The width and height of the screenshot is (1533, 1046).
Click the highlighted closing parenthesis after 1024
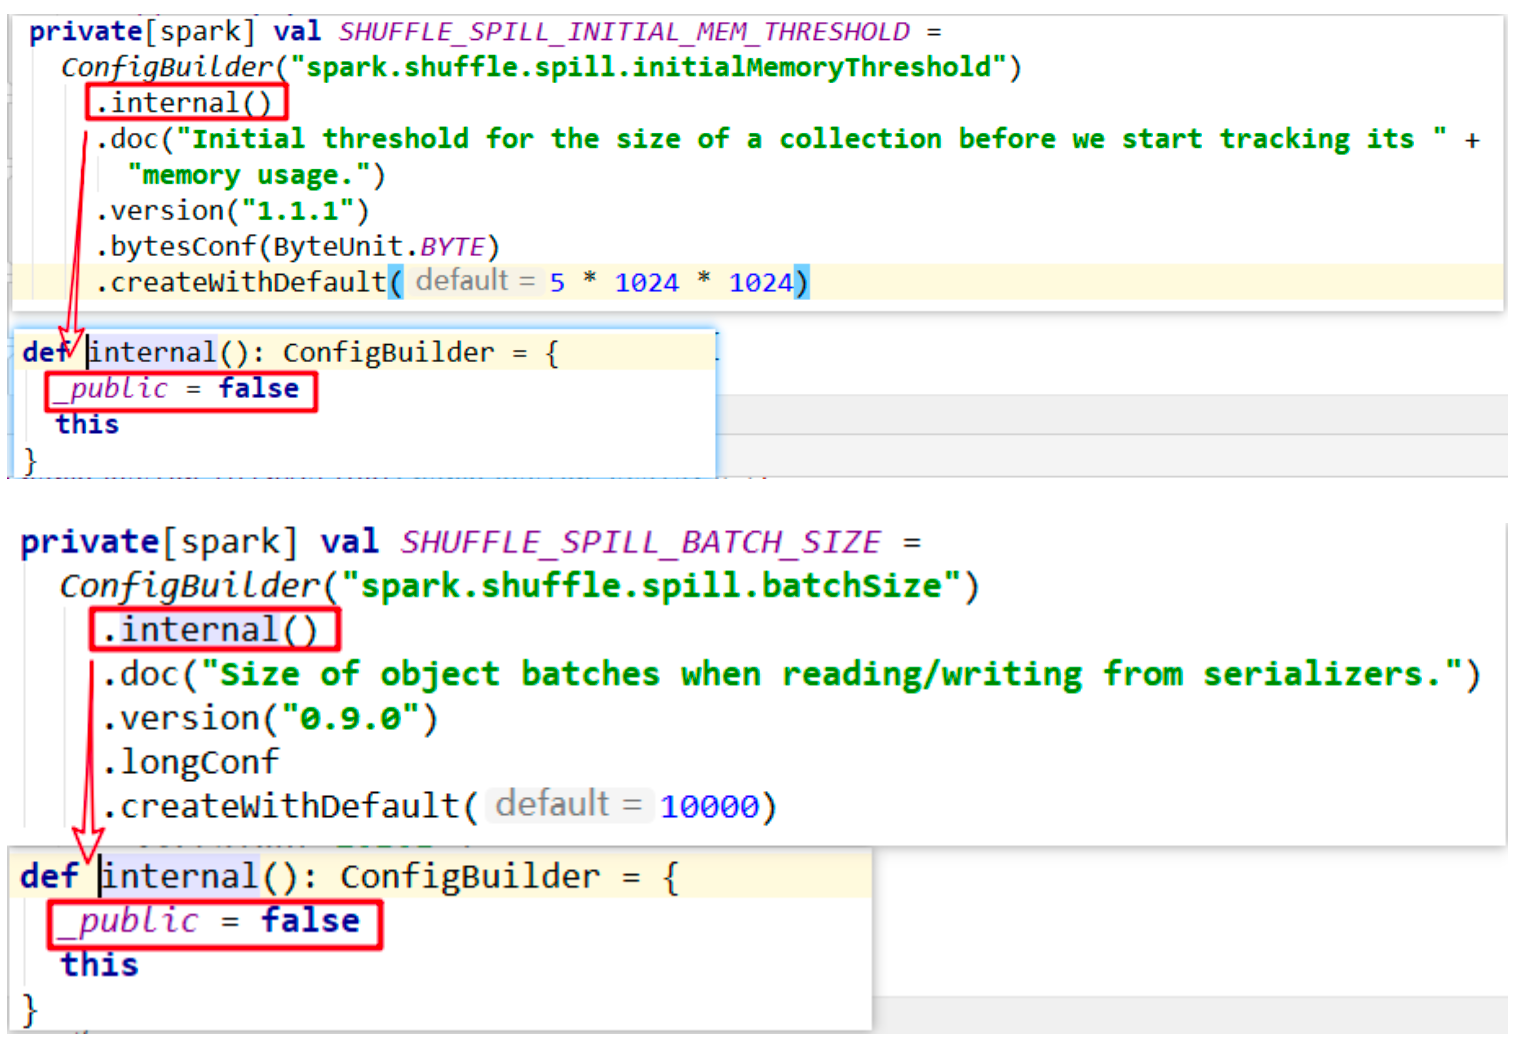tap(801, 283)
